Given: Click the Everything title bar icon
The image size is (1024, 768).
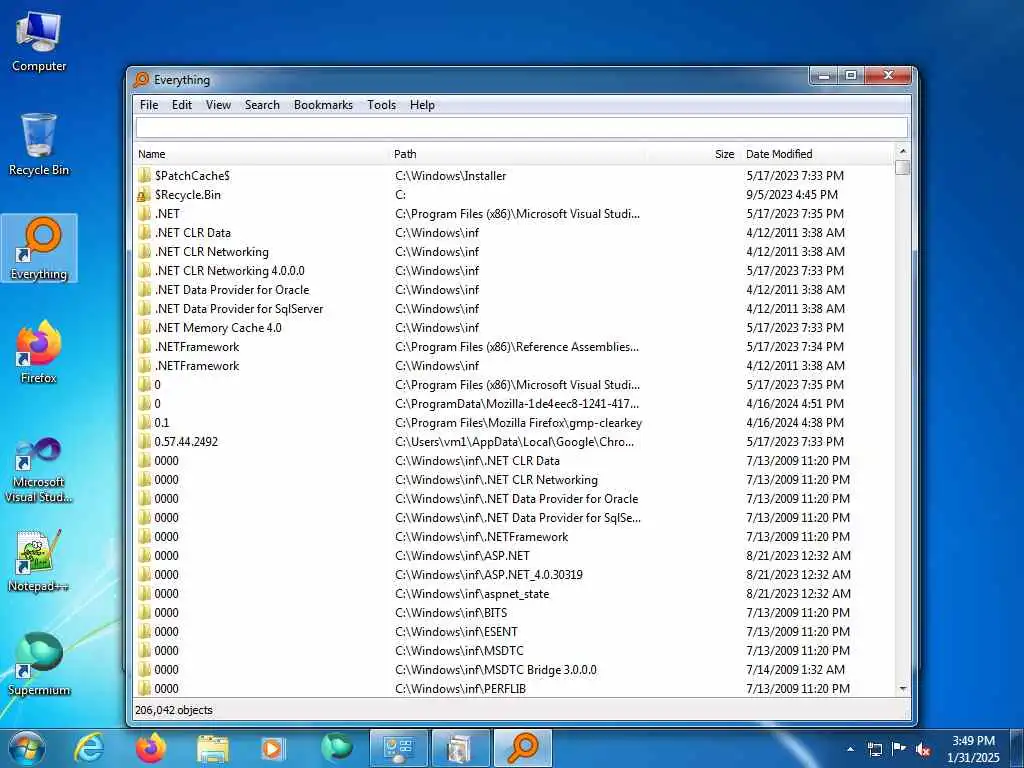Looking at the screenshot, I should pos(141,80).
